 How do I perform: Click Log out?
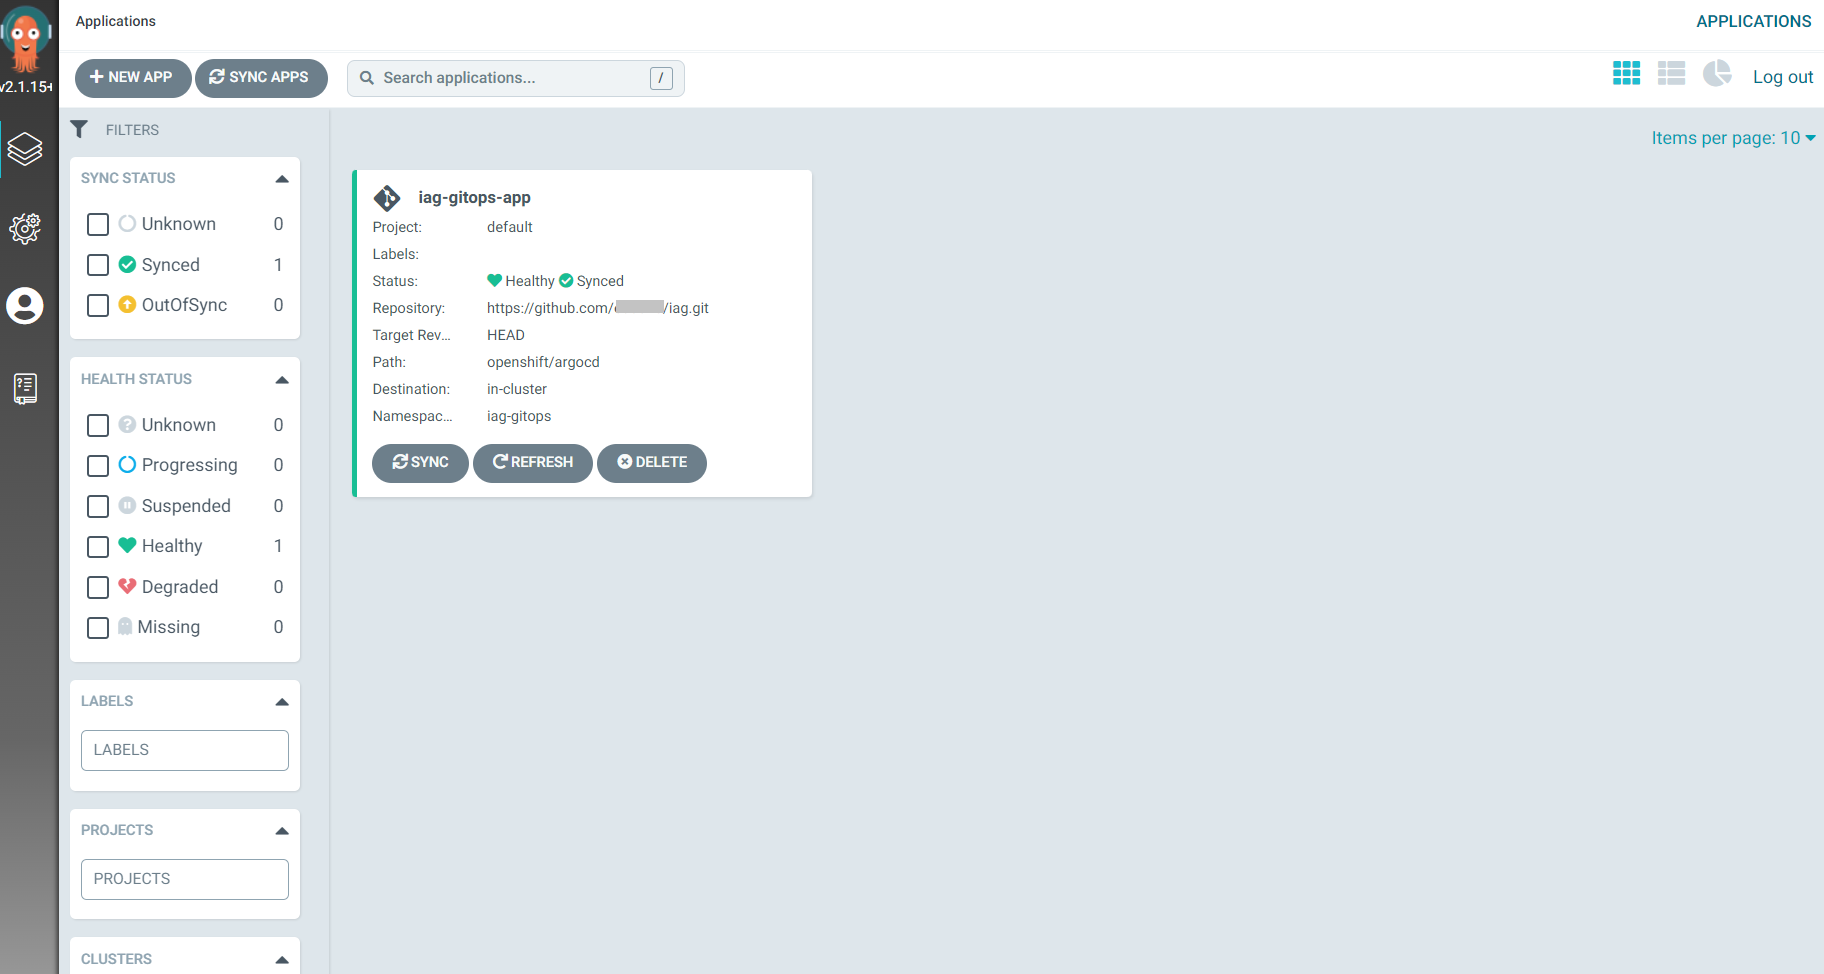click(x=1782, y=77)
